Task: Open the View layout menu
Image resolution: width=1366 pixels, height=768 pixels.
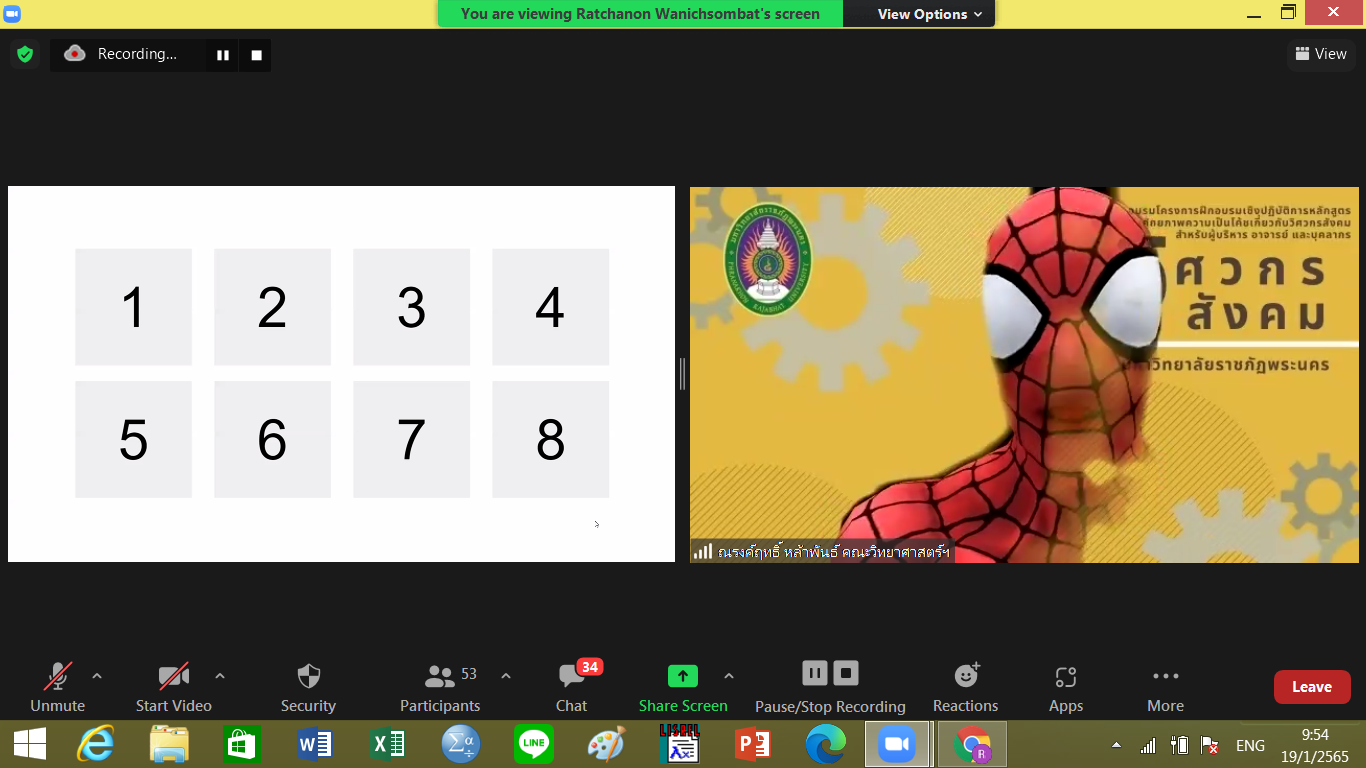Action: 1321,54
